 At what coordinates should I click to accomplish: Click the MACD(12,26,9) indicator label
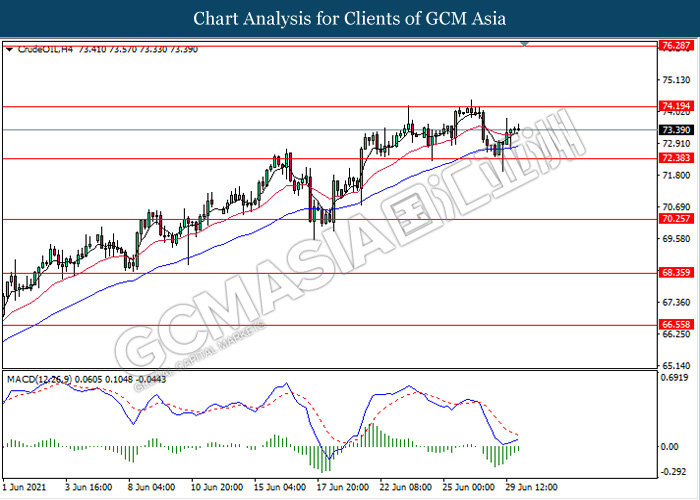click(x=39, y=379)
